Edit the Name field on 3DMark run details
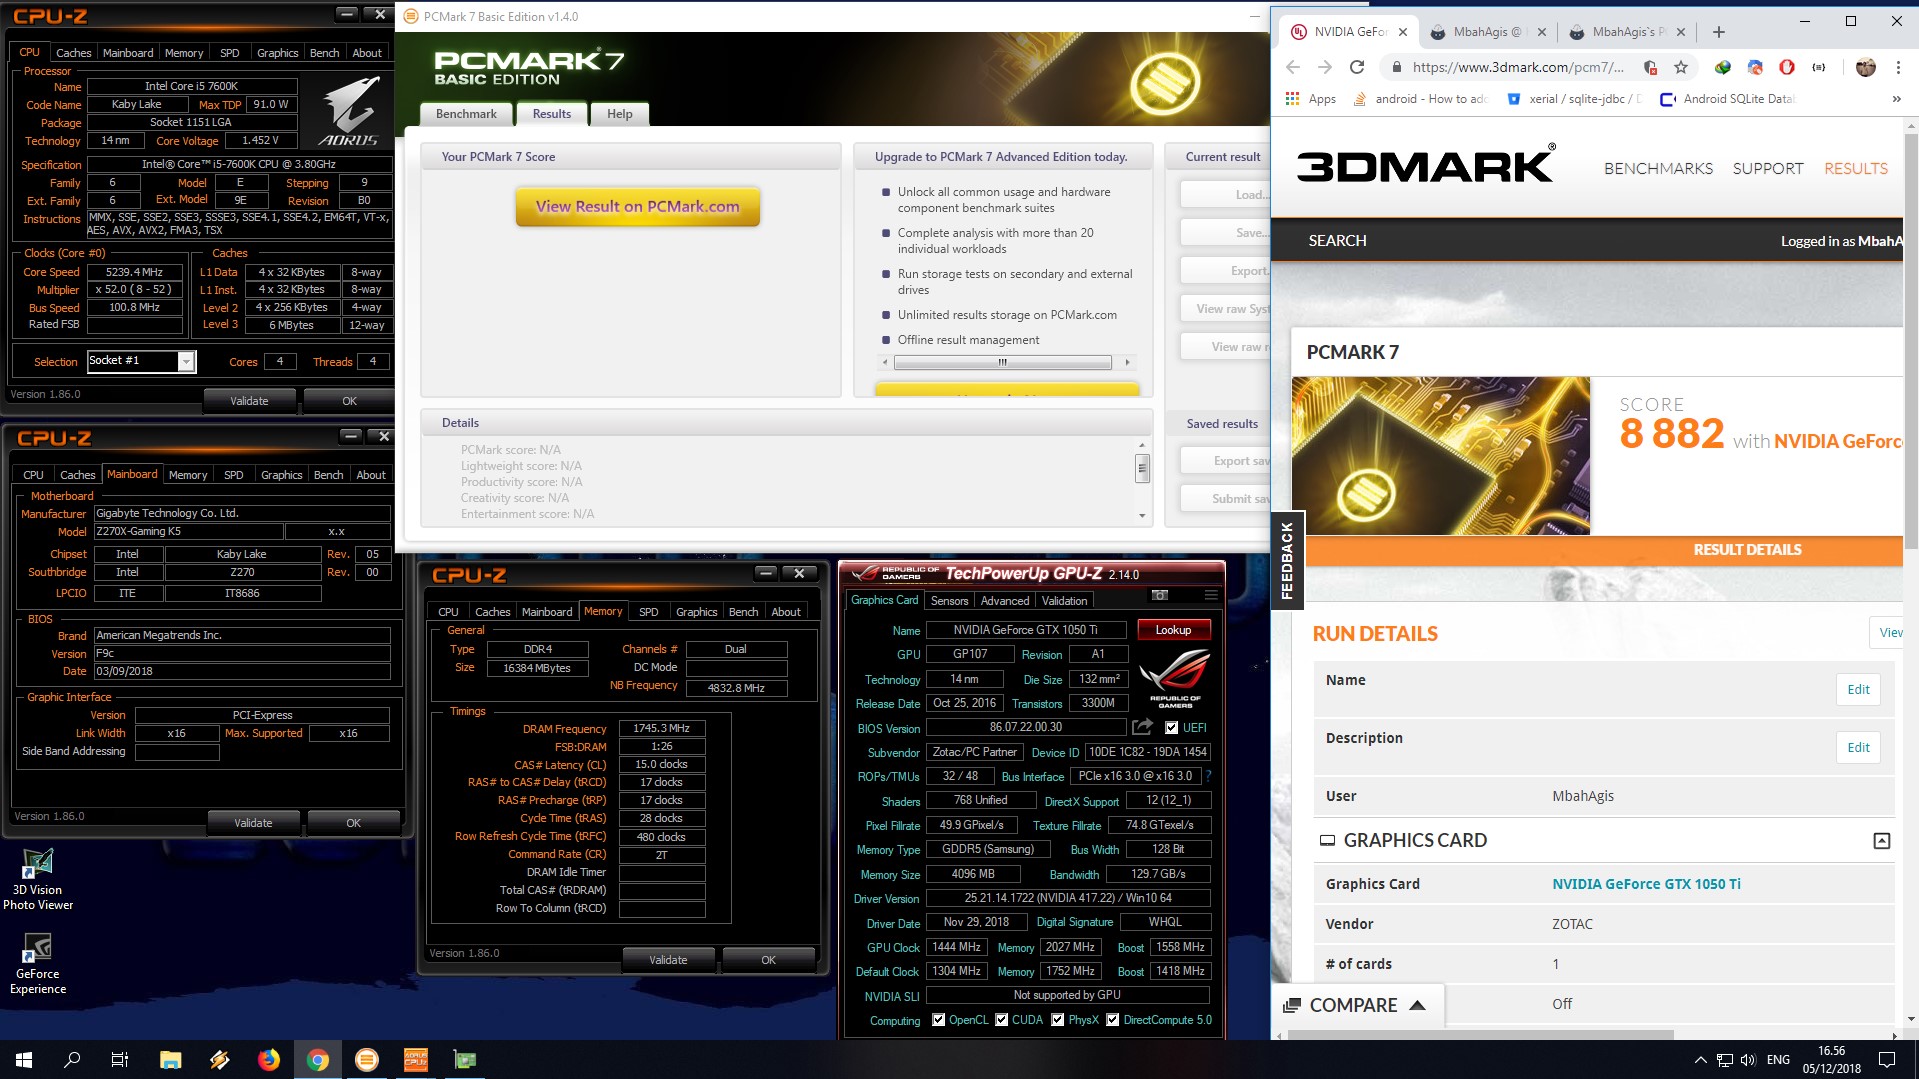The image size is (1919, 1079). [1858, 690]
